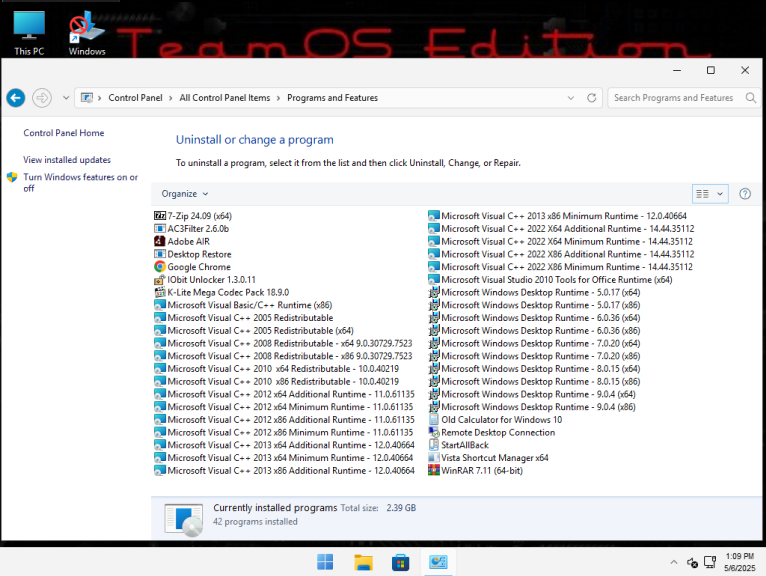
Task: Click the Desktop Restore icon
Action: tap(160, 254)
